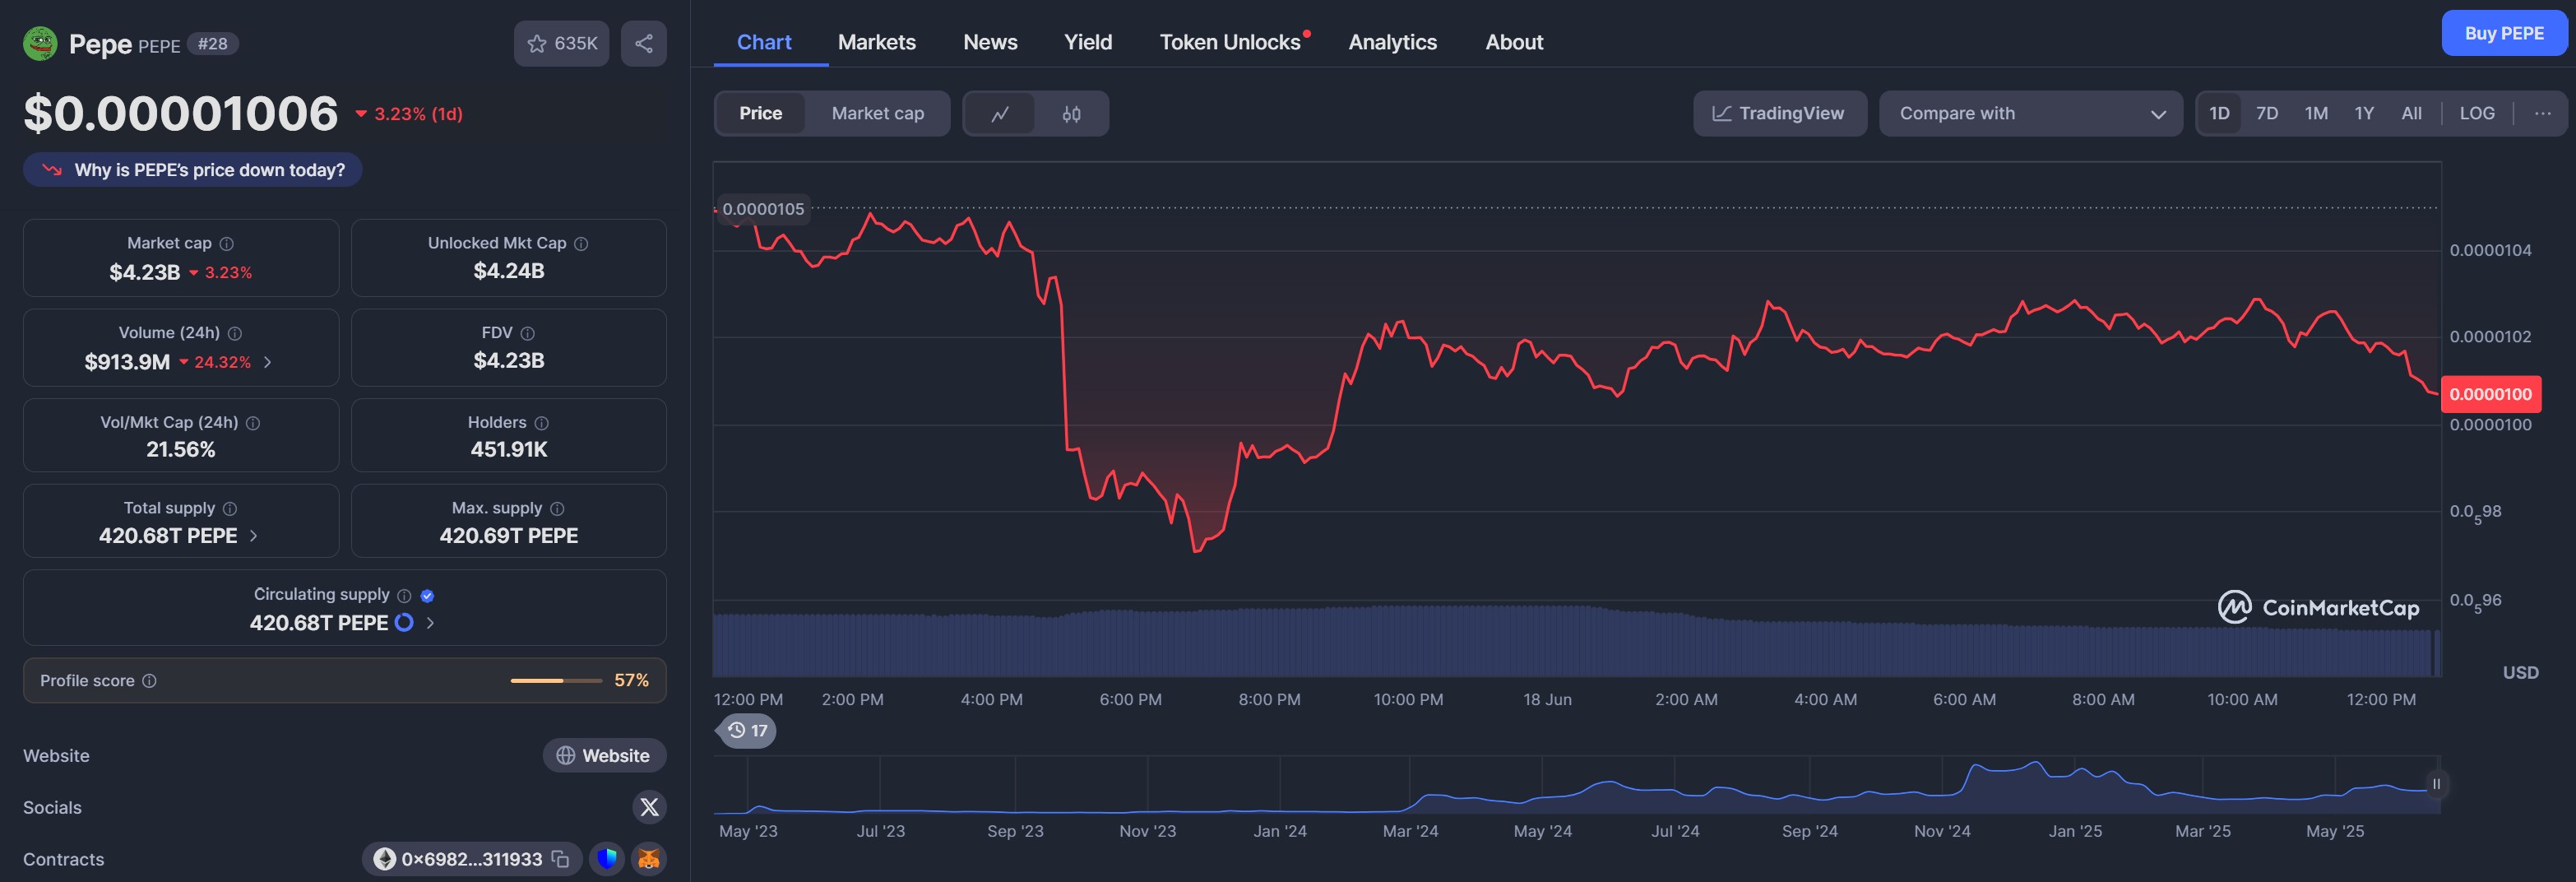Open the Website link button
2576x882 pixels.
coord(604,755)
